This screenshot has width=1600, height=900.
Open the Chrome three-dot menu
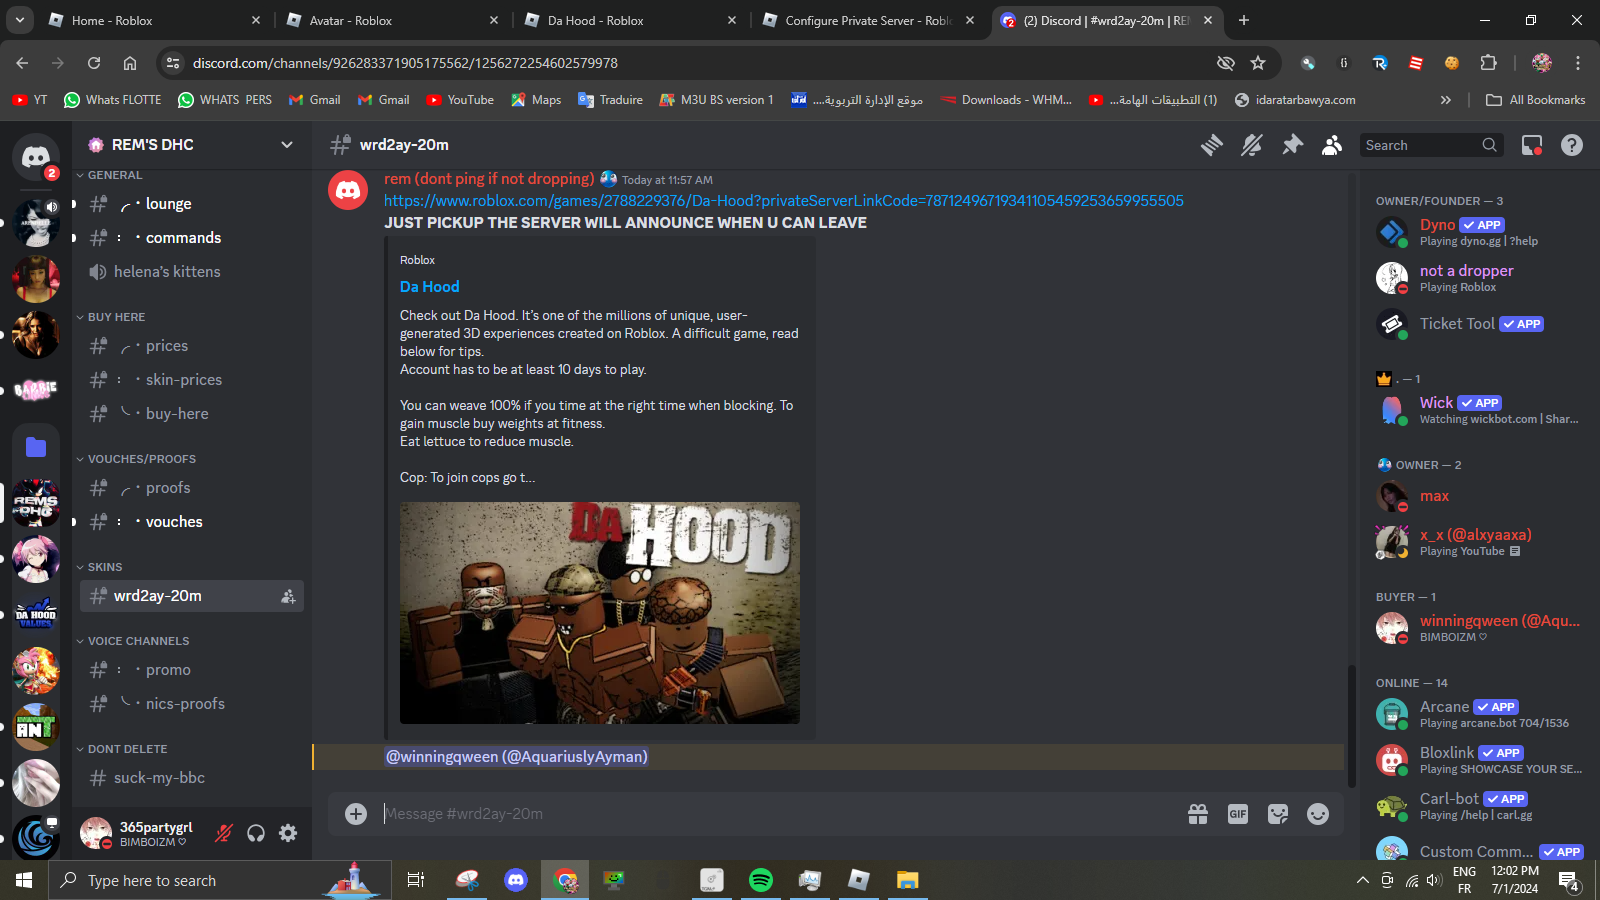[1578, 63]
